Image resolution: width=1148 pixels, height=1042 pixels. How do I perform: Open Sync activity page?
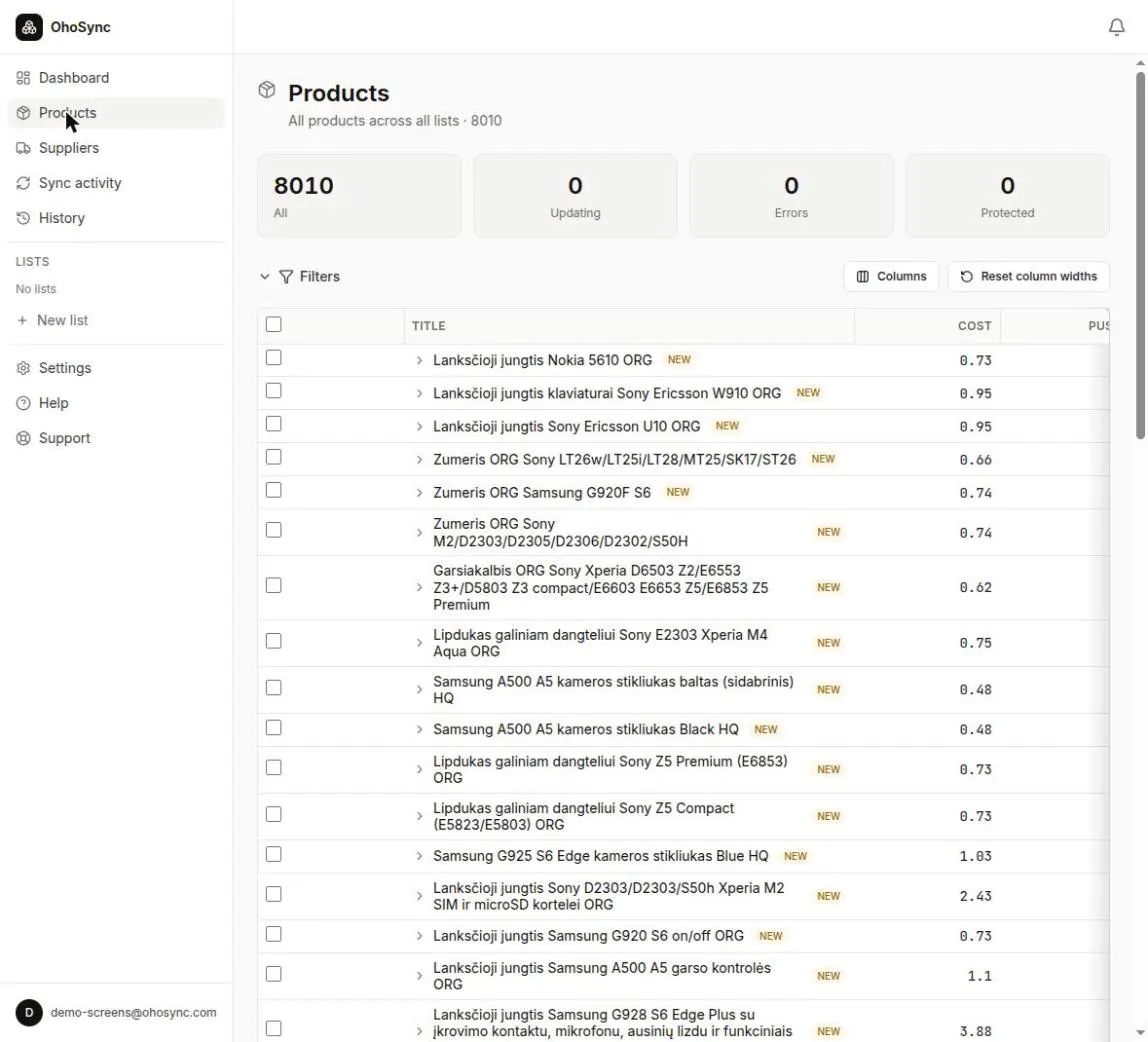116,183
